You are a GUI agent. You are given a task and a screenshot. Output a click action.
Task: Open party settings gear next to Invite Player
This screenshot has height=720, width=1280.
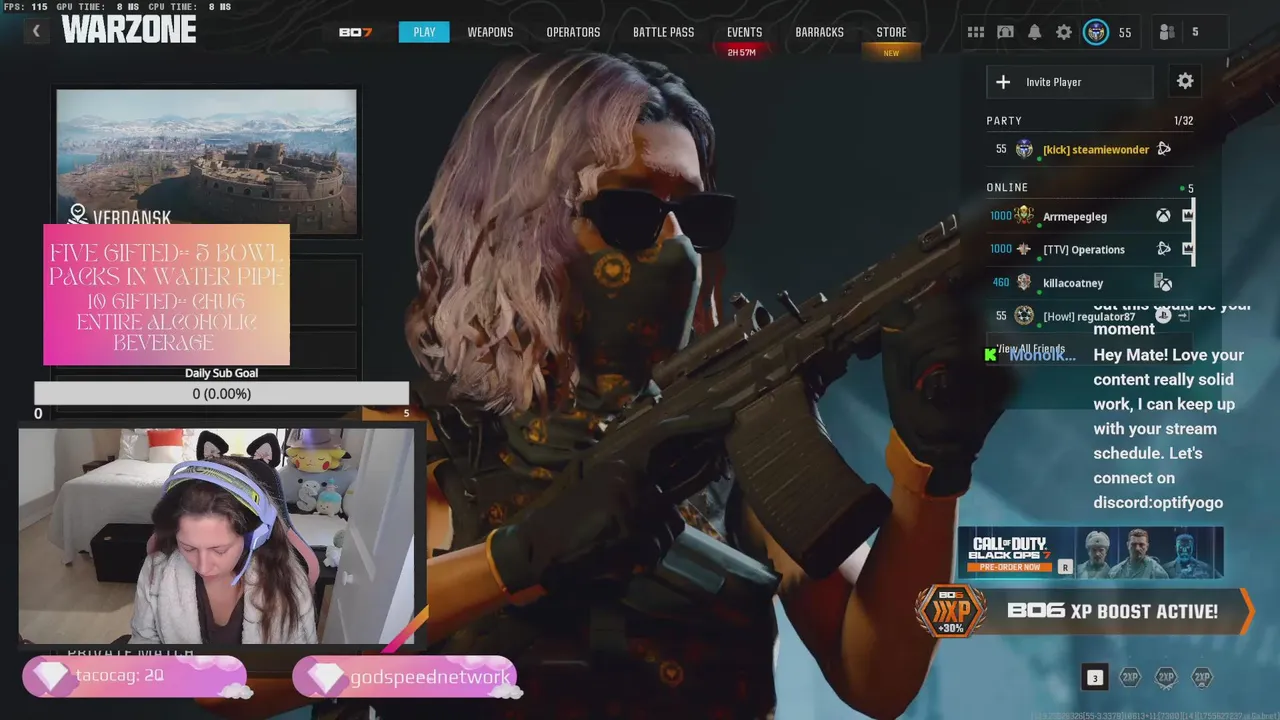pos(1185,81)
